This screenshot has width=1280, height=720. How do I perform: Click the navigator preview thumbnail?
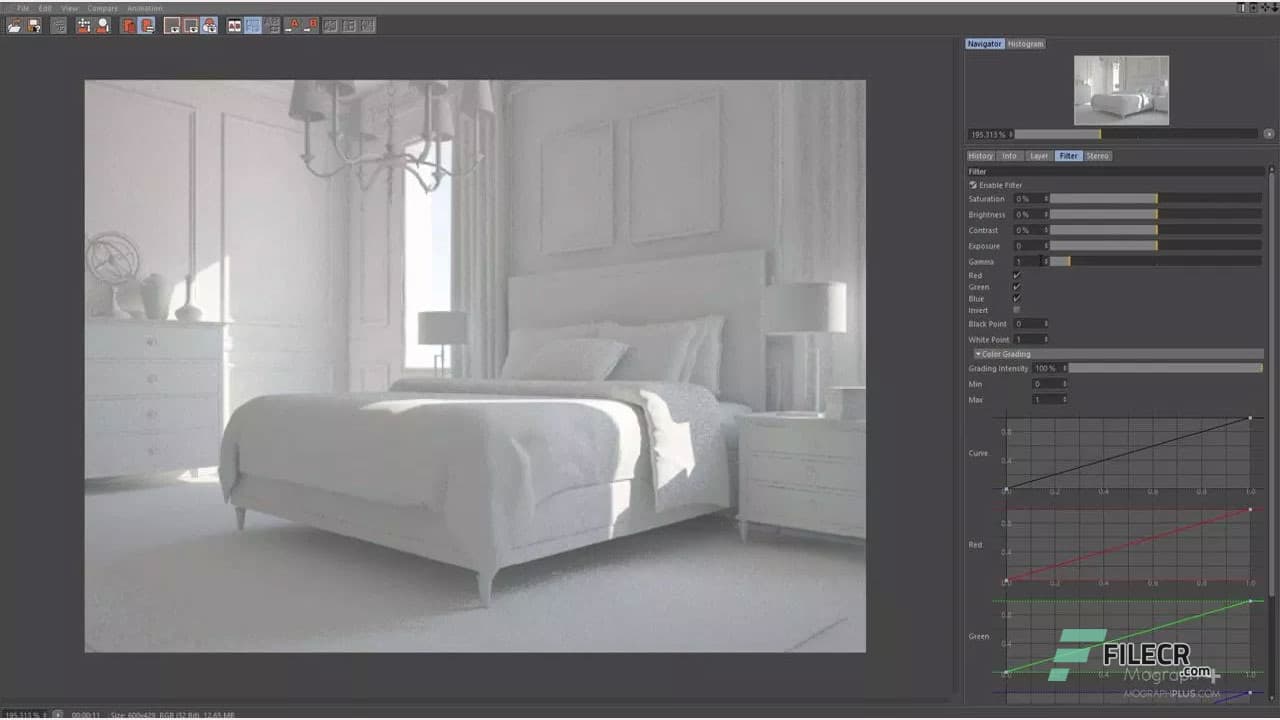[x=1121, y=90]
